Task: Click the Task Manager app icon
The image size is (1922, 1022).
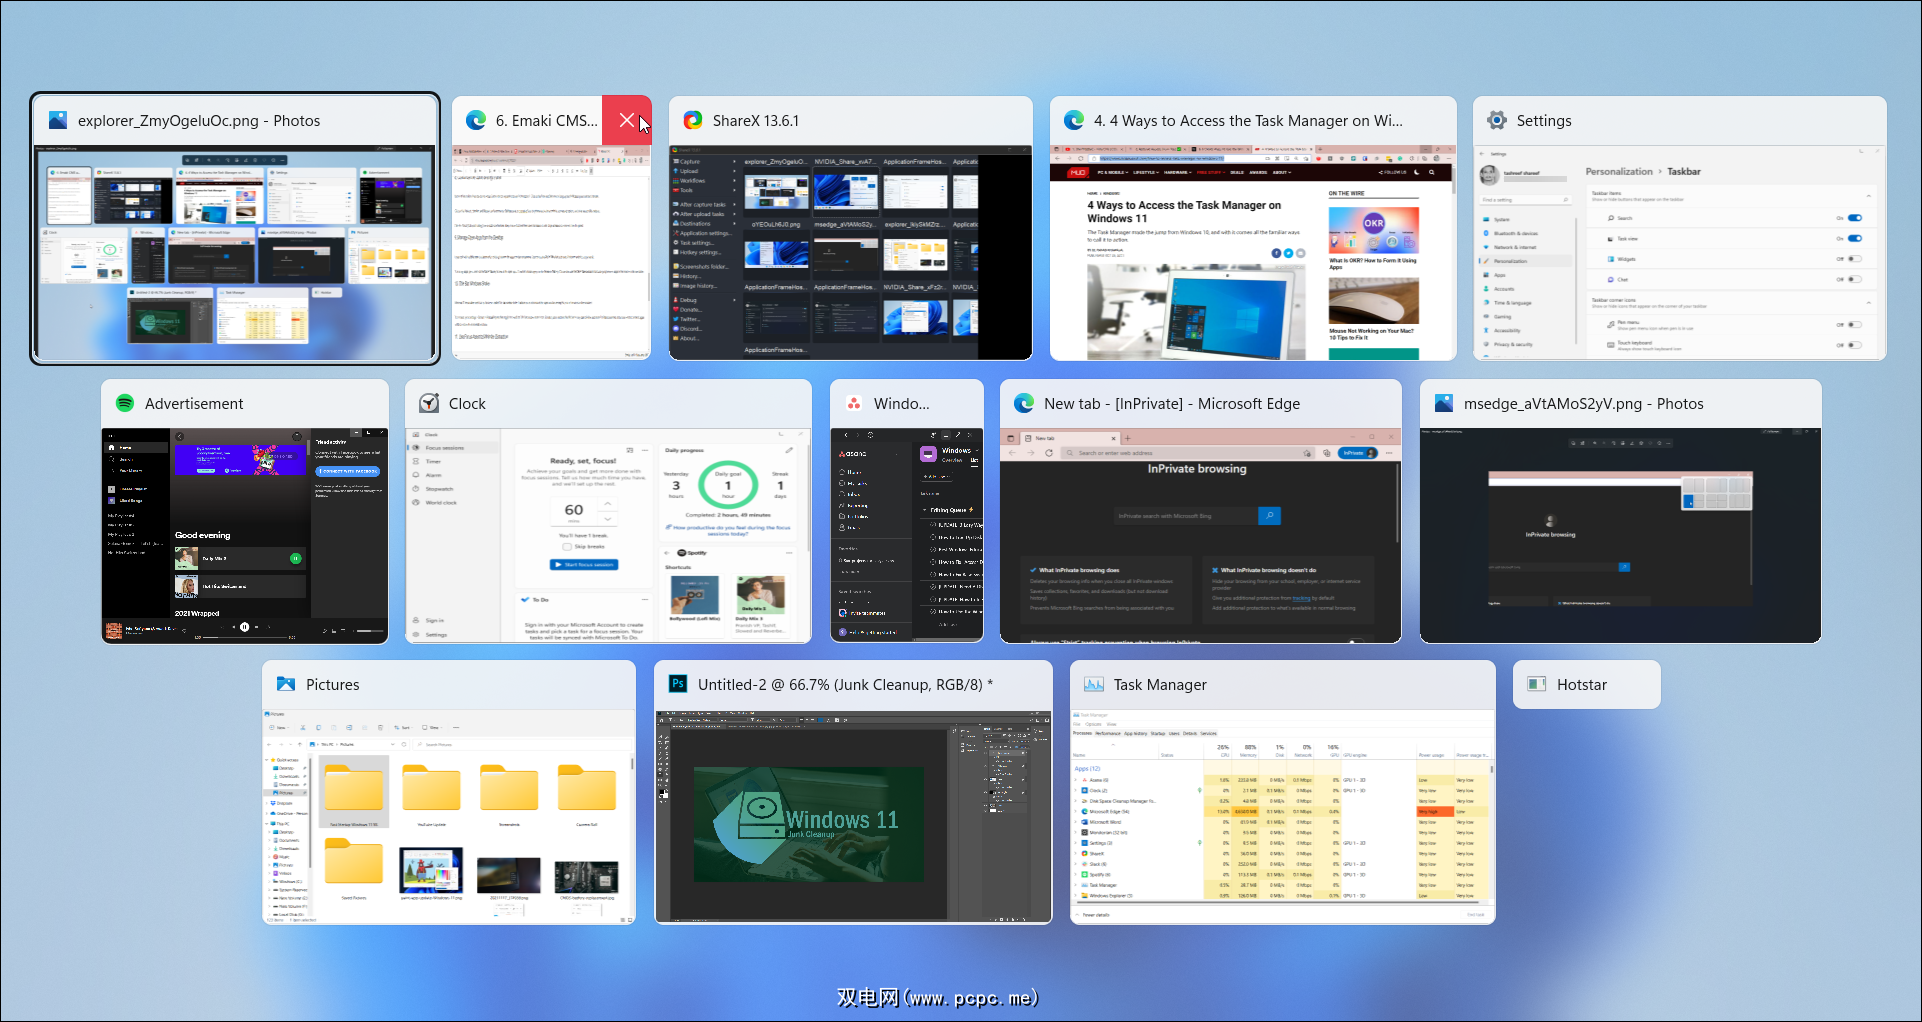Action: (1094, 685)
